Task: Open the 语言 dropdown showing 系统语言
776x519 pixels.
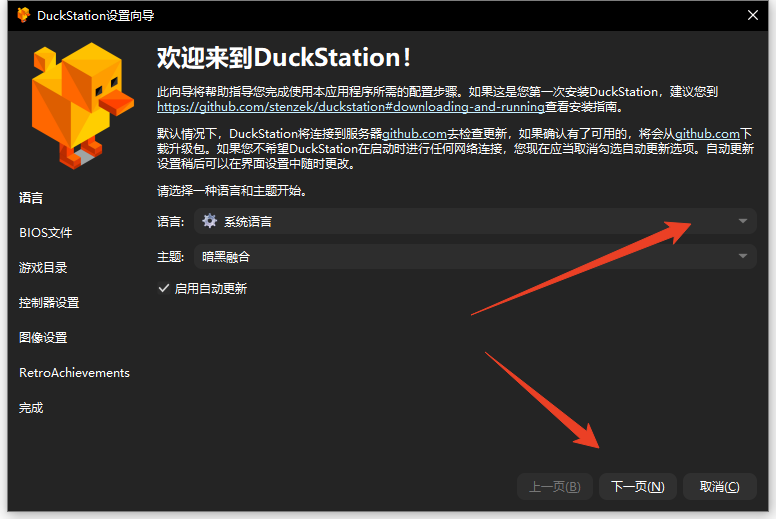Action: [475, 221]
